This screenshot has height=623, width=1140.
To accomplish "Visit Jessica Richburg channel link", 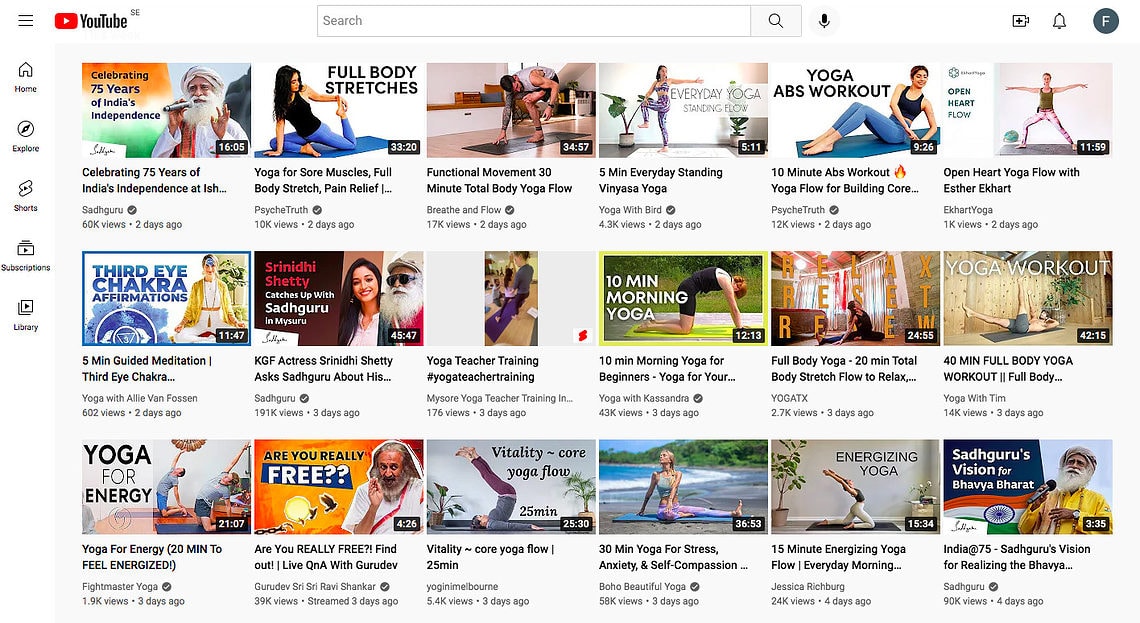I will pyautogui.click(x=808, y=587).
